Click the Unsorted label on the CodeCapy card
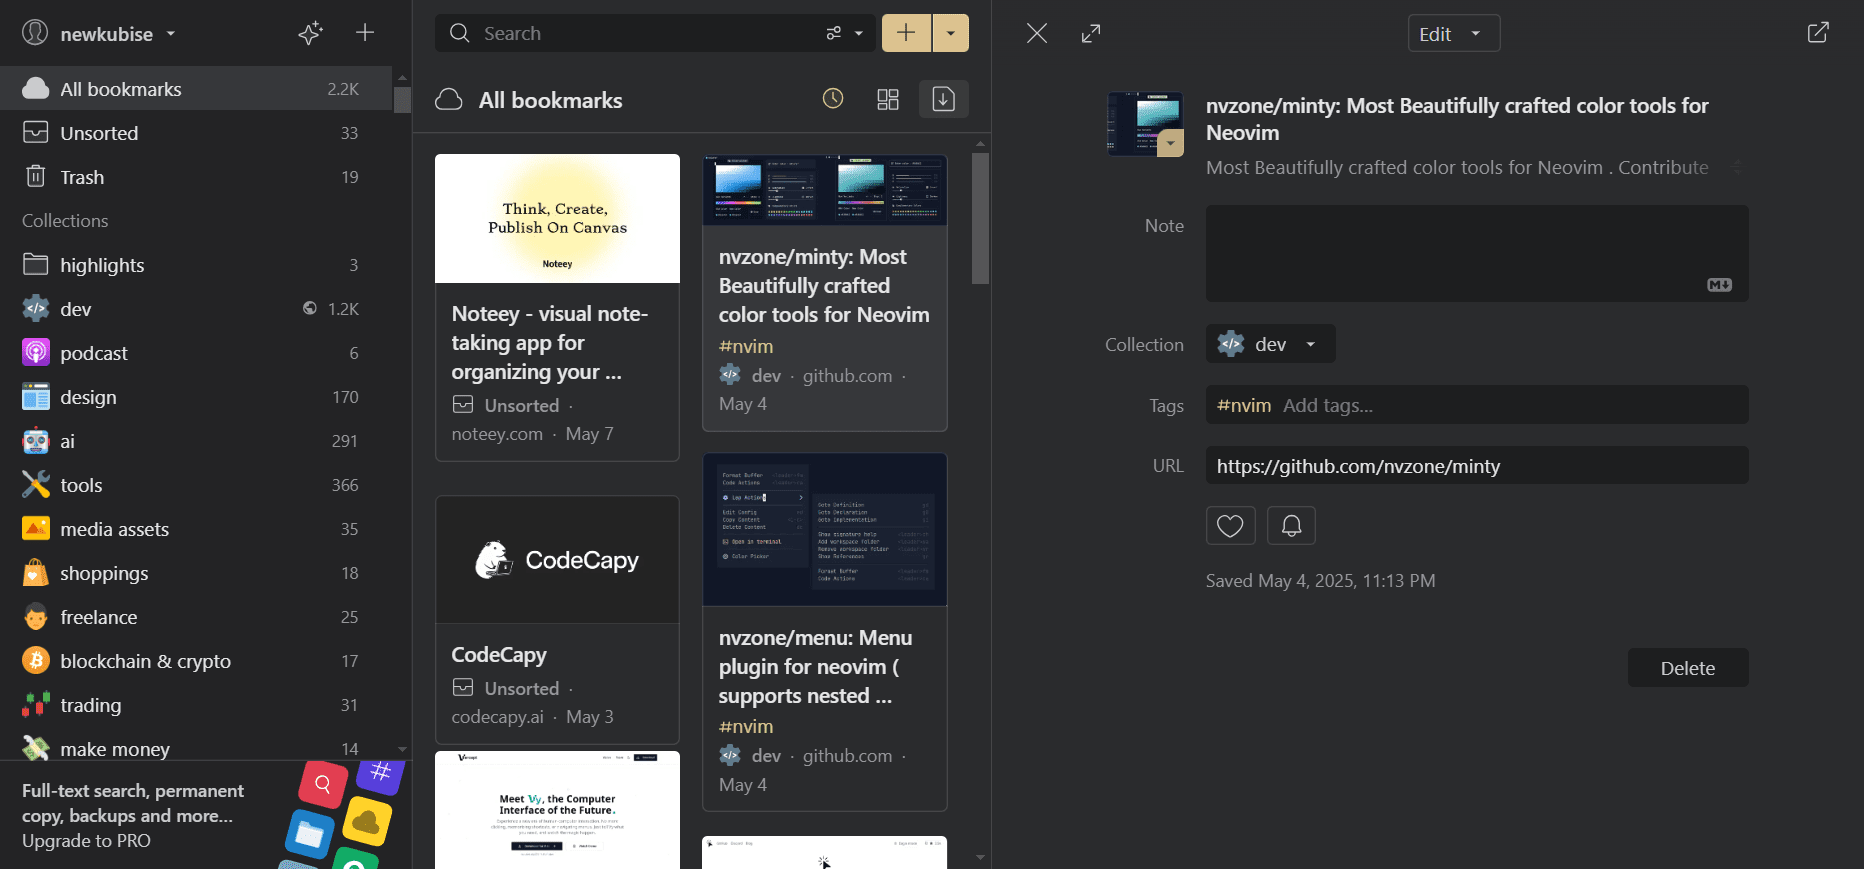Image resolution: width=1864 pixels, height=869 pixels. click(x=521, y=688)
